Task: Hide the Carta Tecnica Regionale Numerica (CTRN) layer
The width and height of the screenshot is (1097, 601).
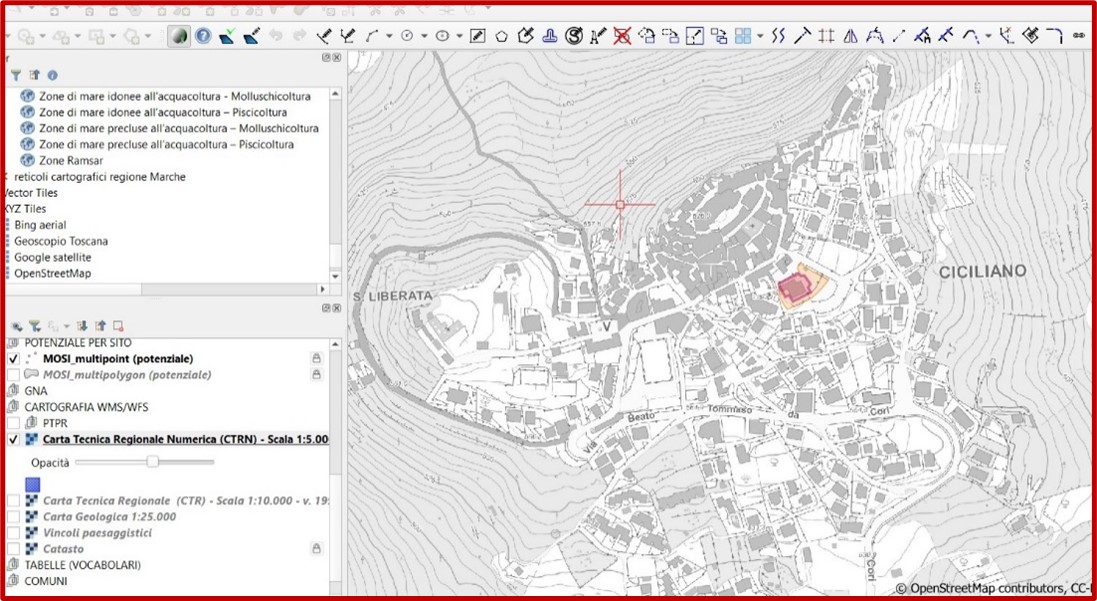Action: (13, 439)
